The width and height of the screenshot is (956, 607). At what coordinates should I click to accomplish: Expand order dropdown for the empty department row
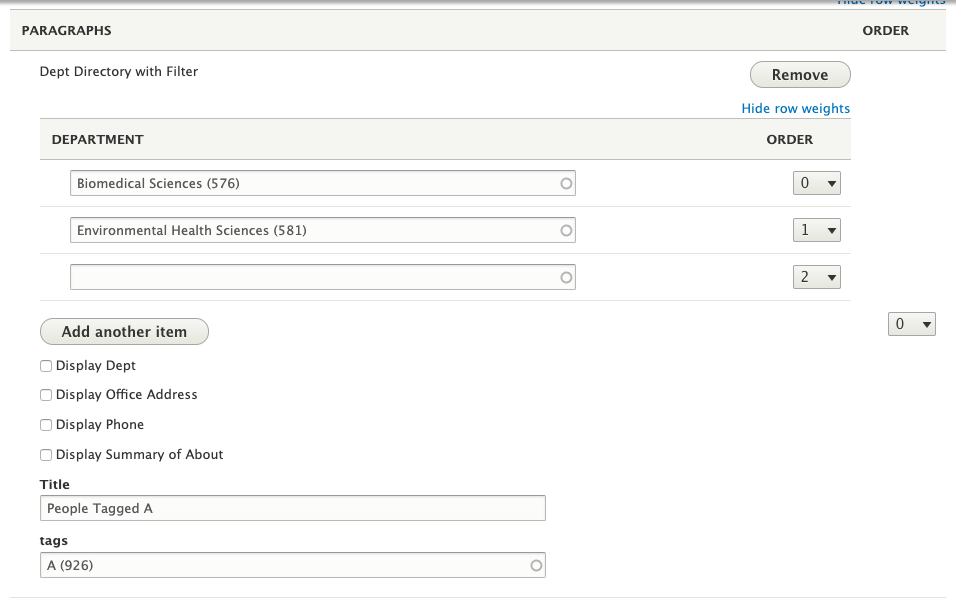[817, 278]
